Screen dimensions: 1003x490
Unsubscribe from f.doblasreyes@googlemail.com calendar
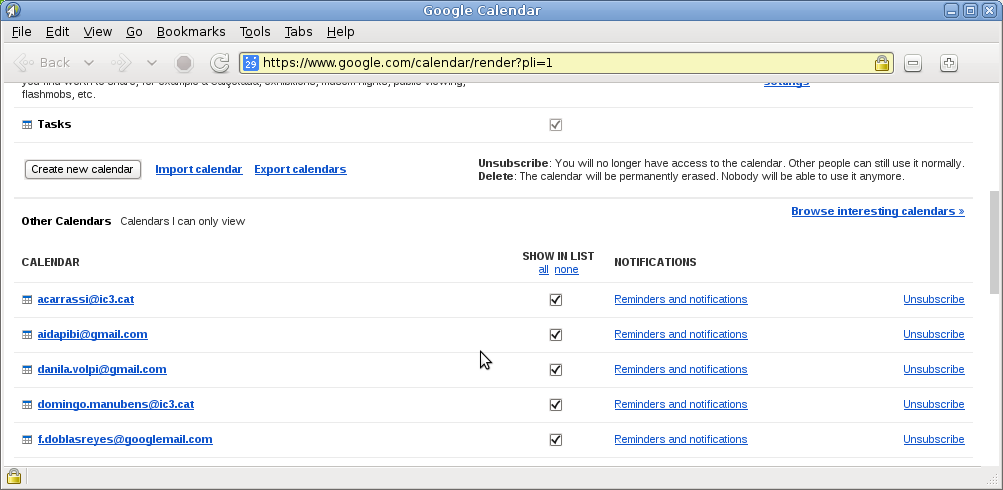(x=934, y=439)
